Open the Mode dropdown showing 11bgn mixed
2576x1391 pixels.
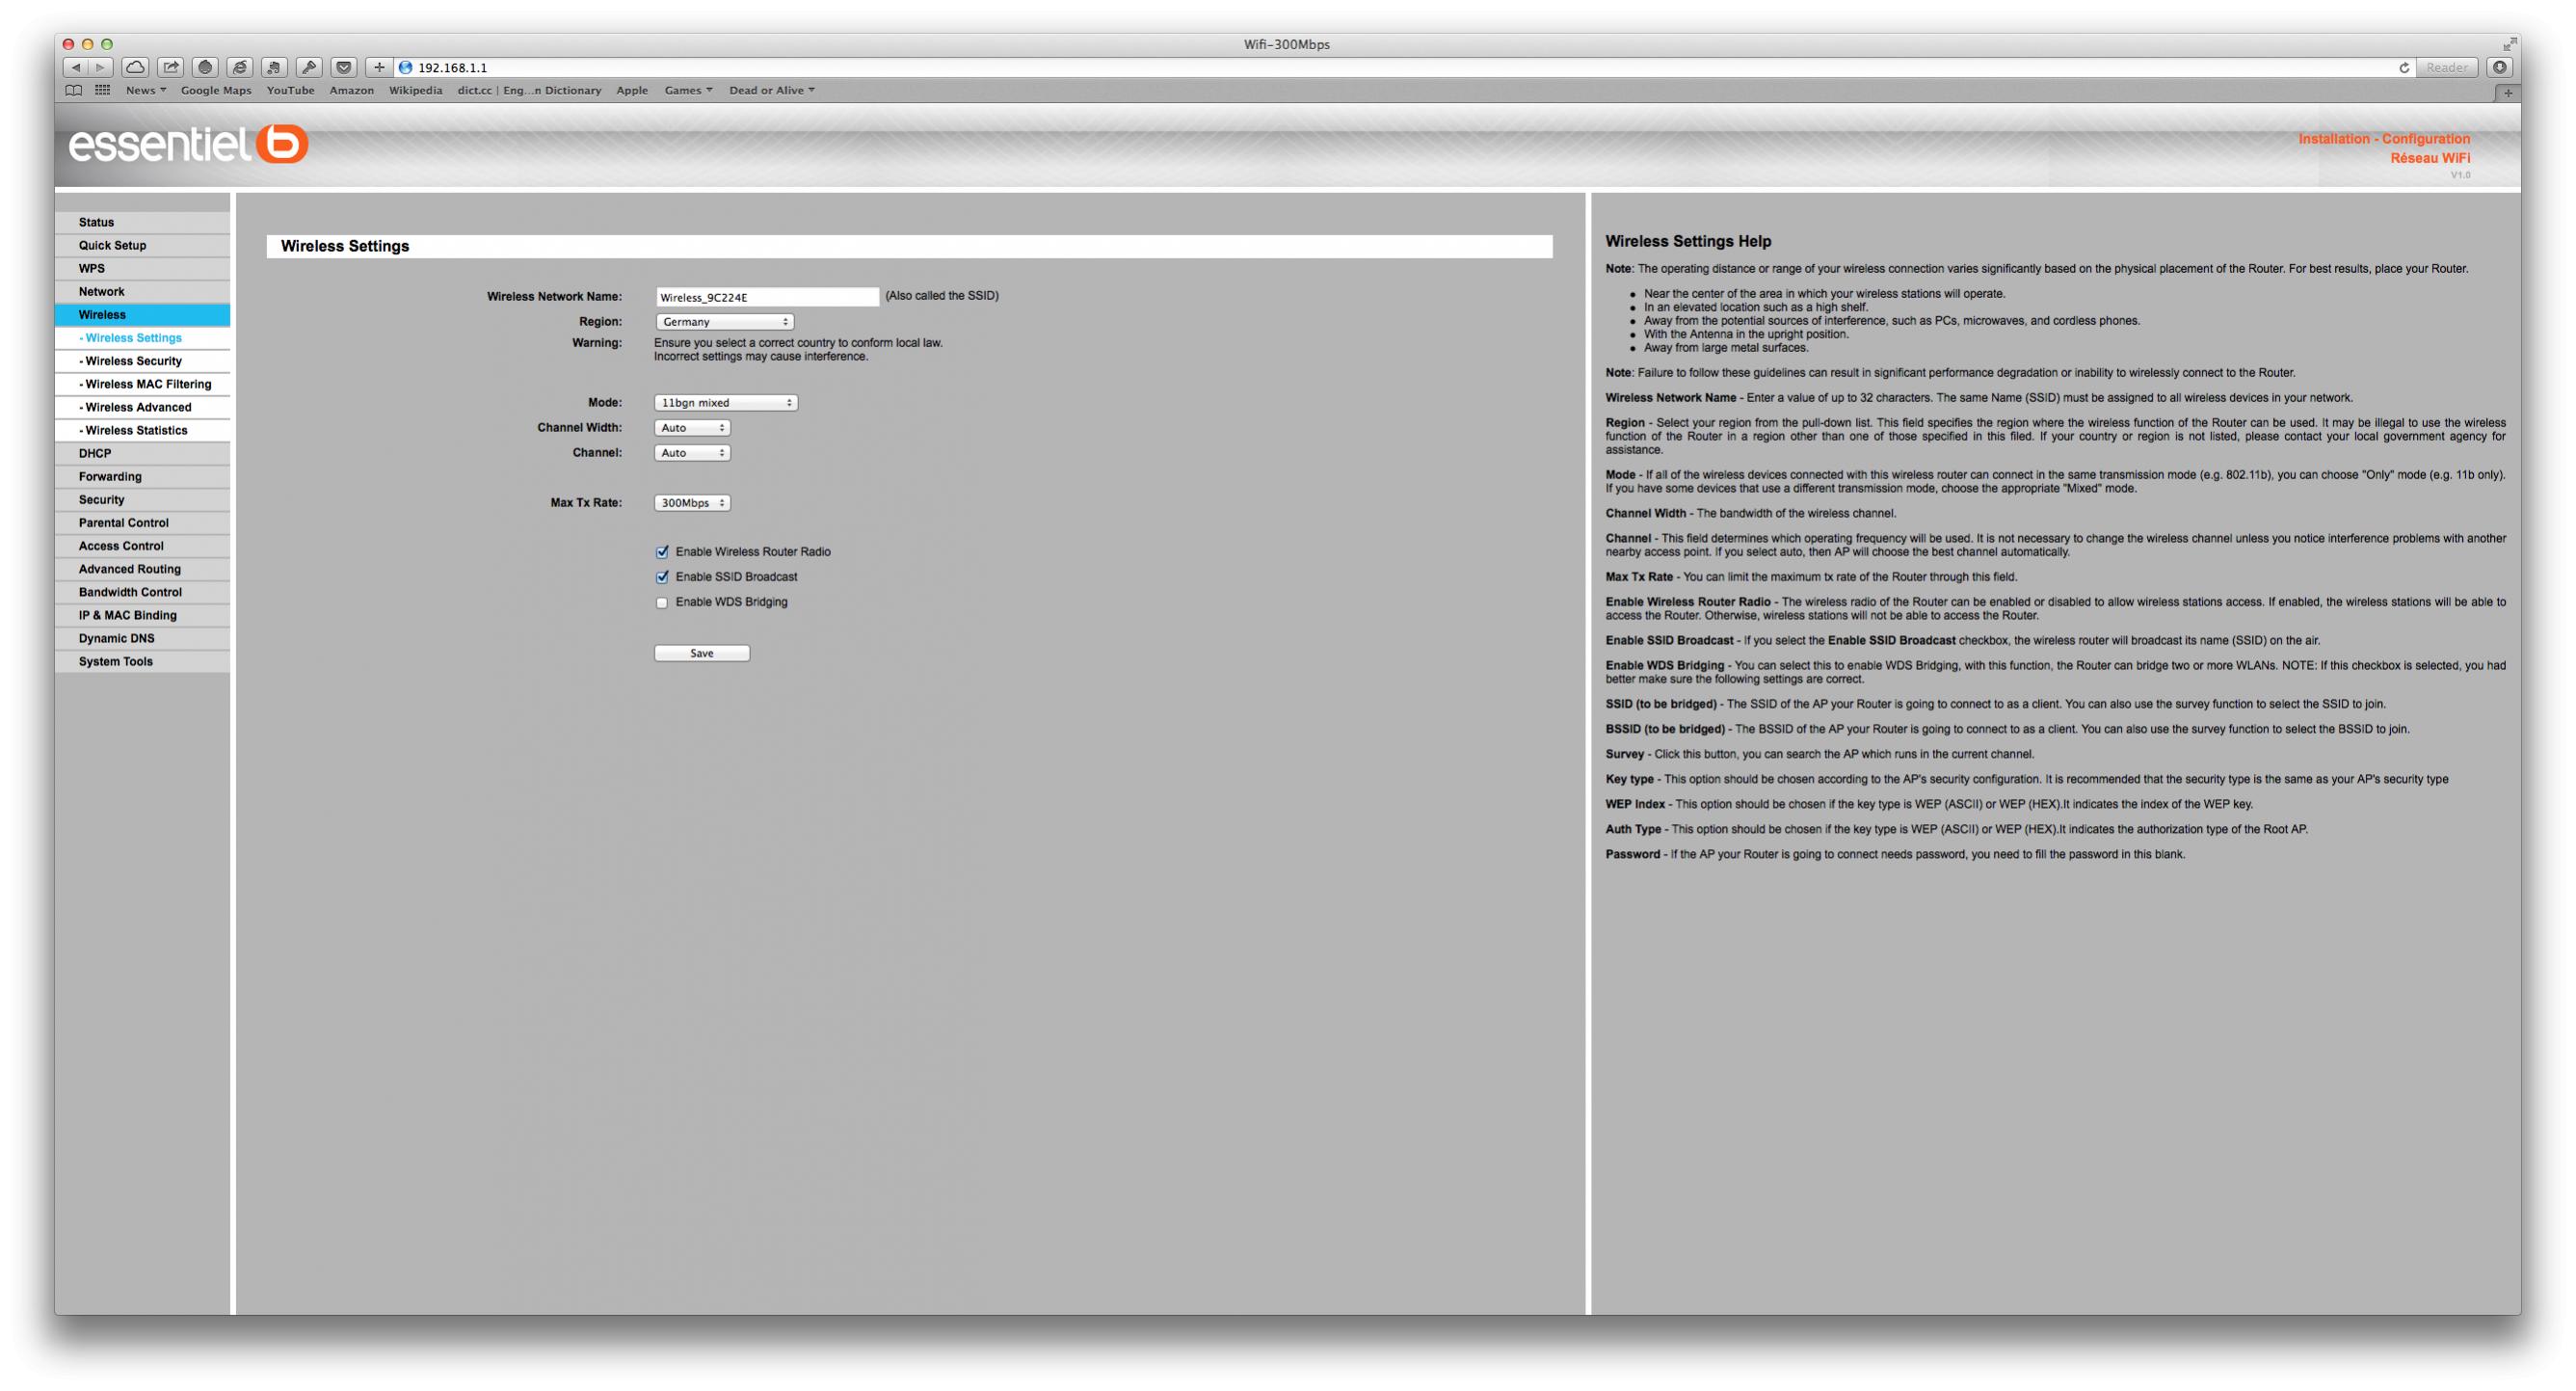point(726,403)
